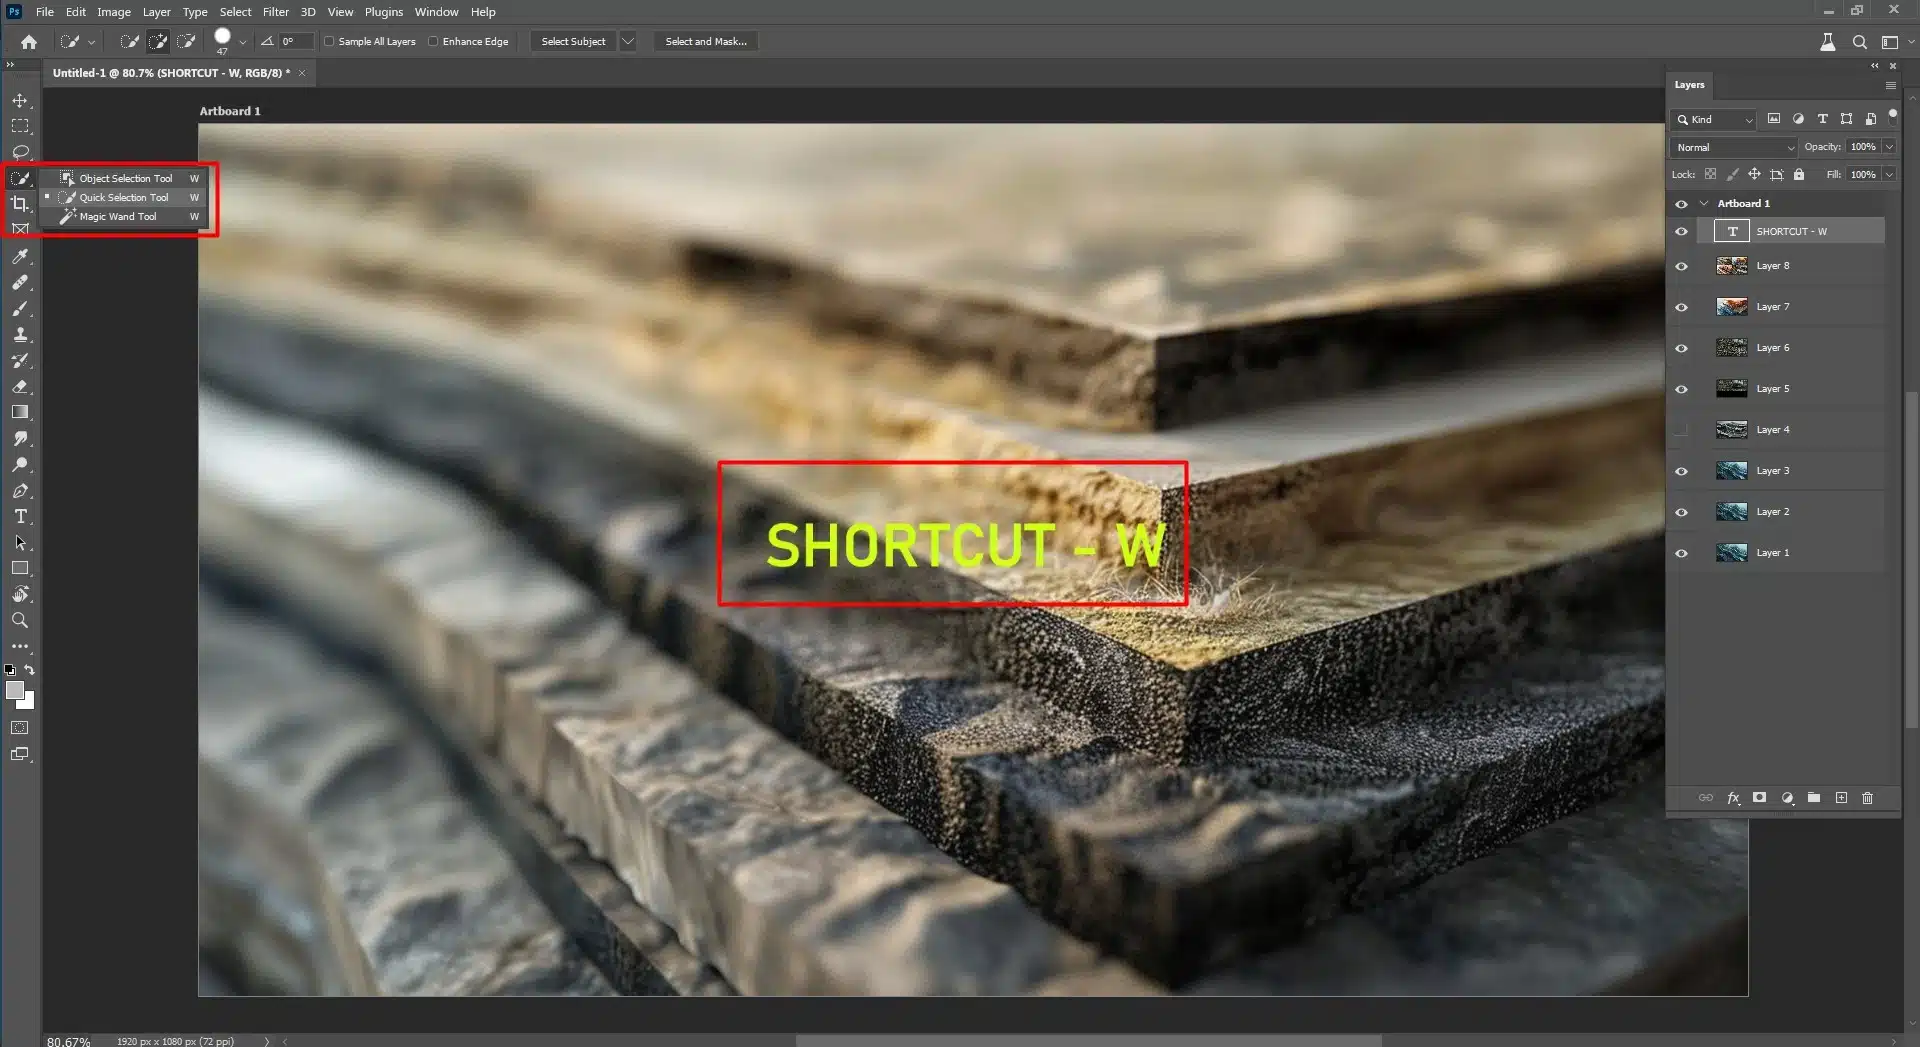The image size is (1920, 1047).
Task: Select the Rectangle shape tool
Action: [x=20, y=569]
